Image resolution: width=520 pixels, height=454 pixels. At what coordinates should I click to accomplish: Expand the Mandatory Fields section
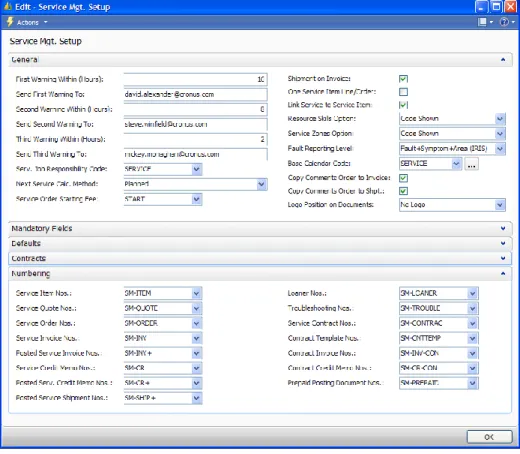(503, 229)
